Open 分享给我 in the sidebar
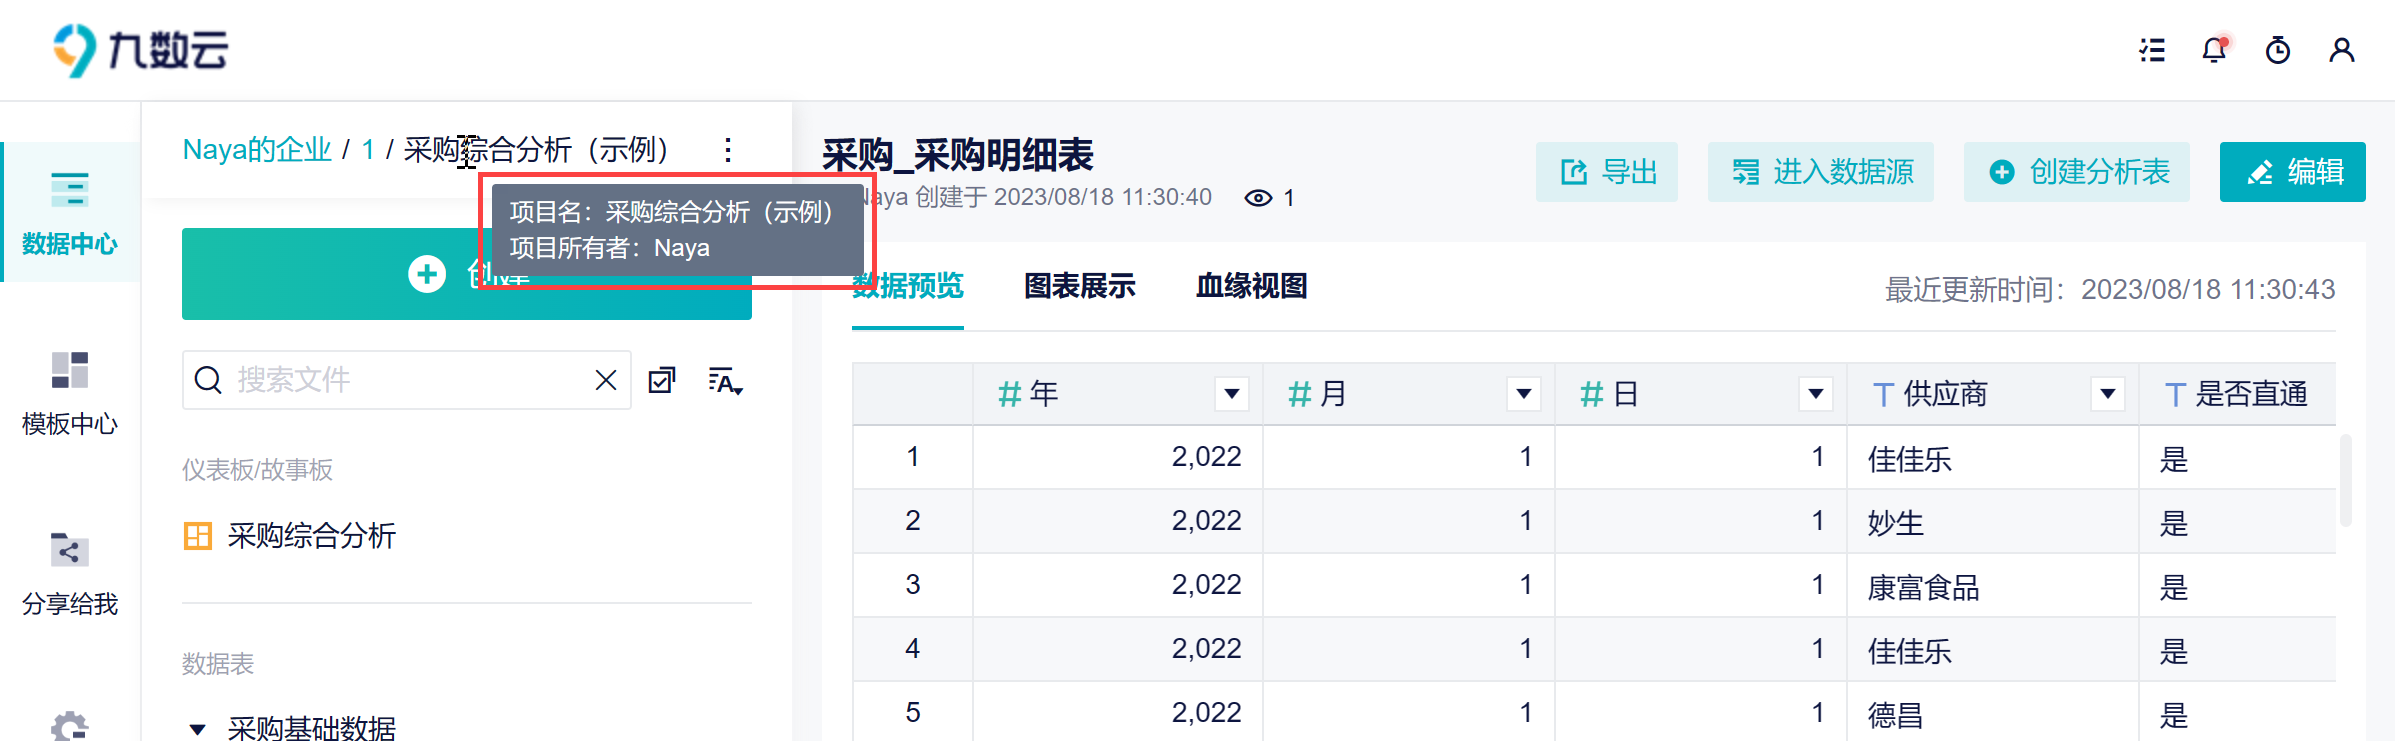 (x=70, y=573)
